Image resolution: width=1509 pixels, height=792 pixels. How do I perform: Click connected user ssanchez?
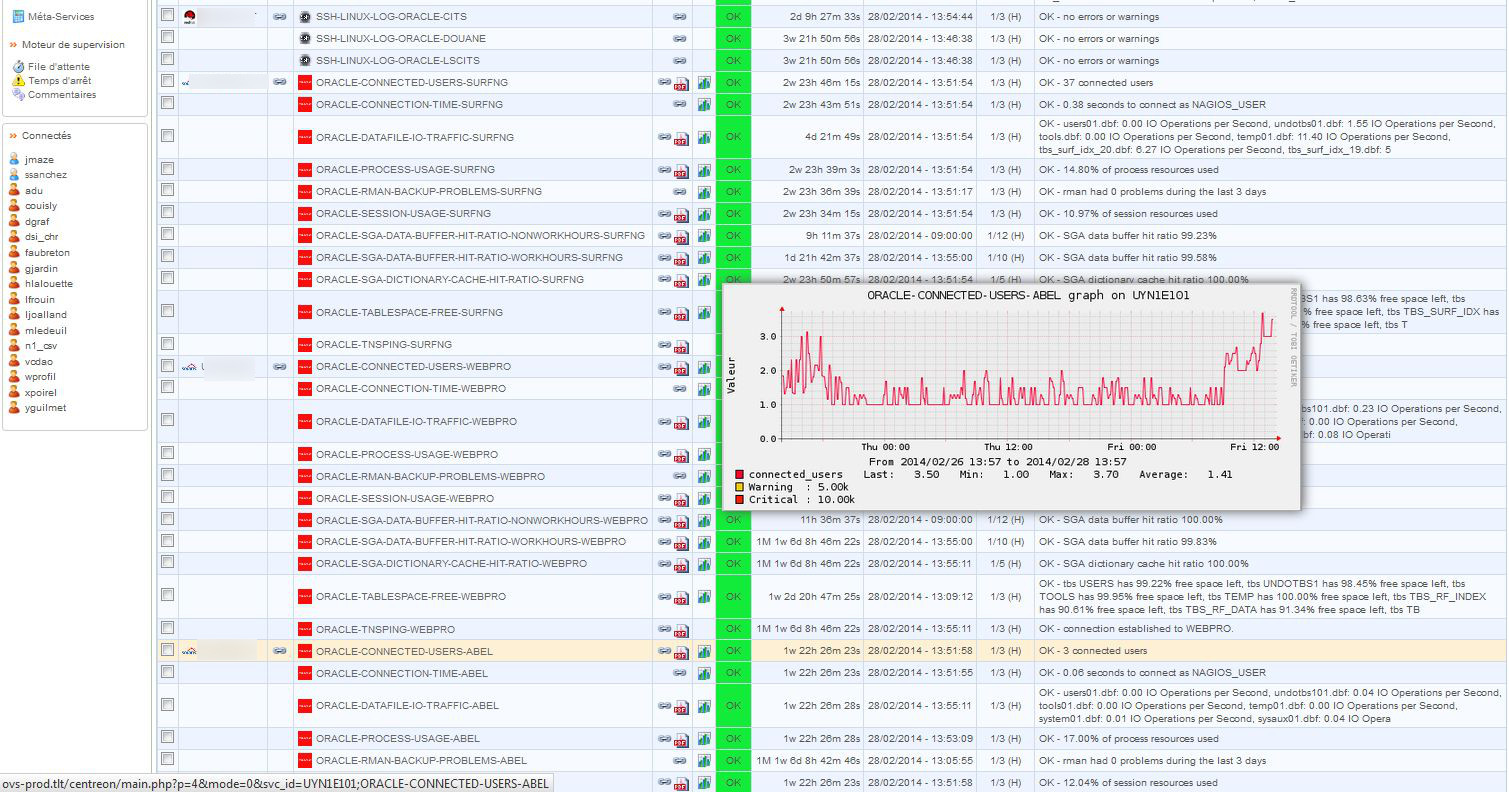pos(46,175)
